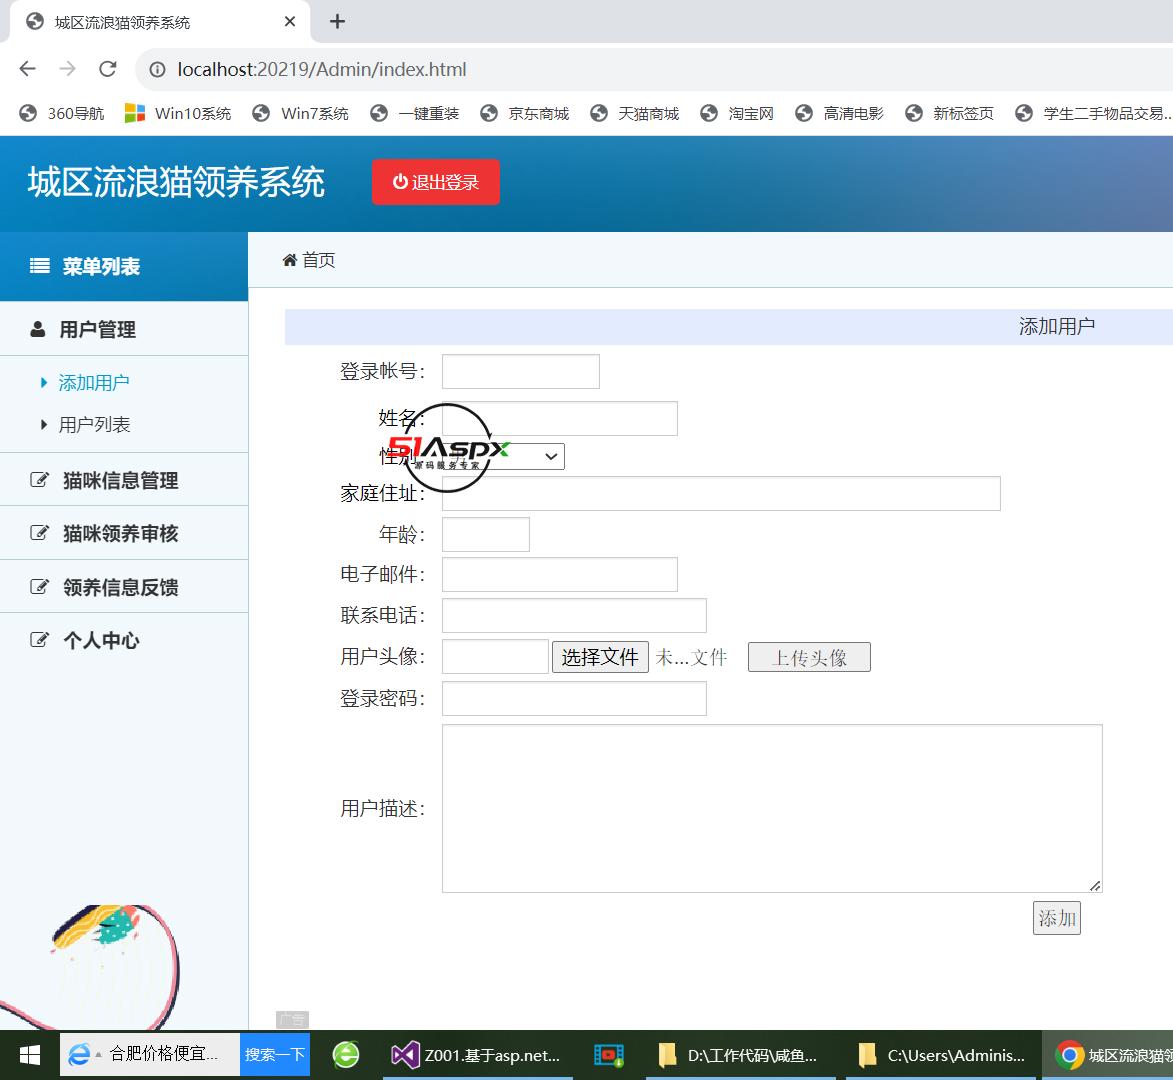Screen dimensions: 1173x1080
Task: Click the browser refresh icon
Action: coord(107,69)
